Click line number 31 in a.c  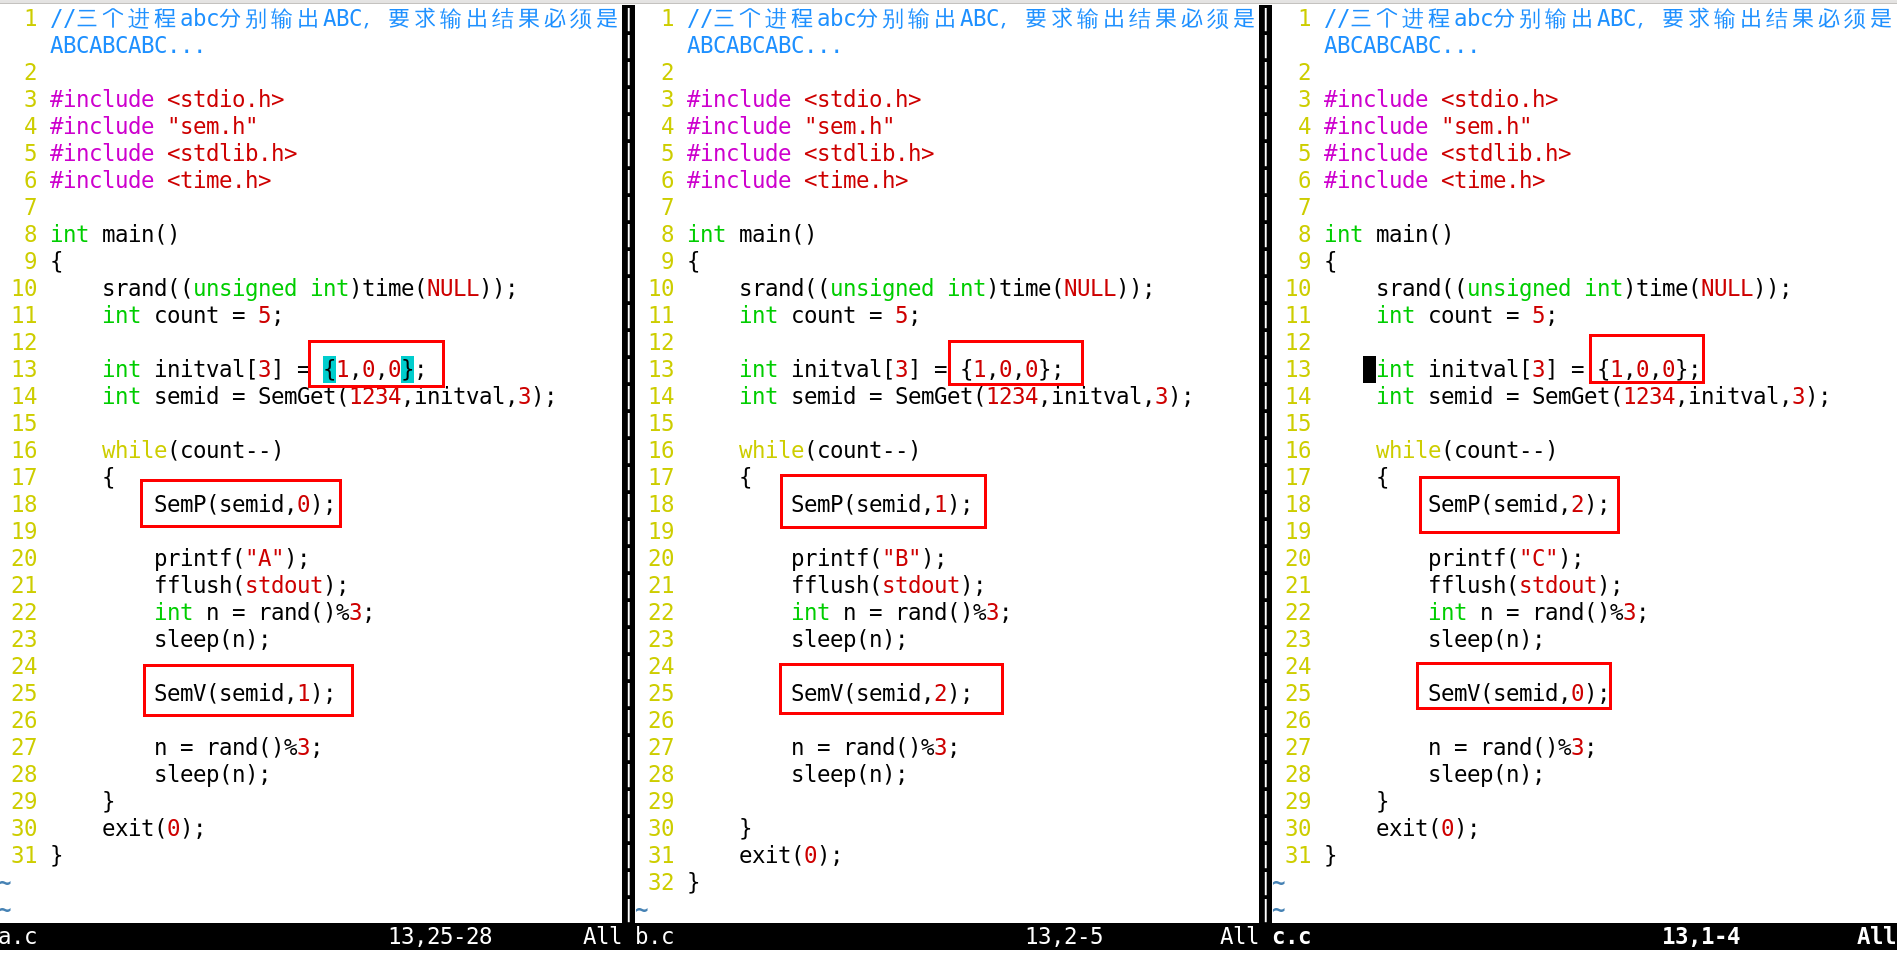24,855
